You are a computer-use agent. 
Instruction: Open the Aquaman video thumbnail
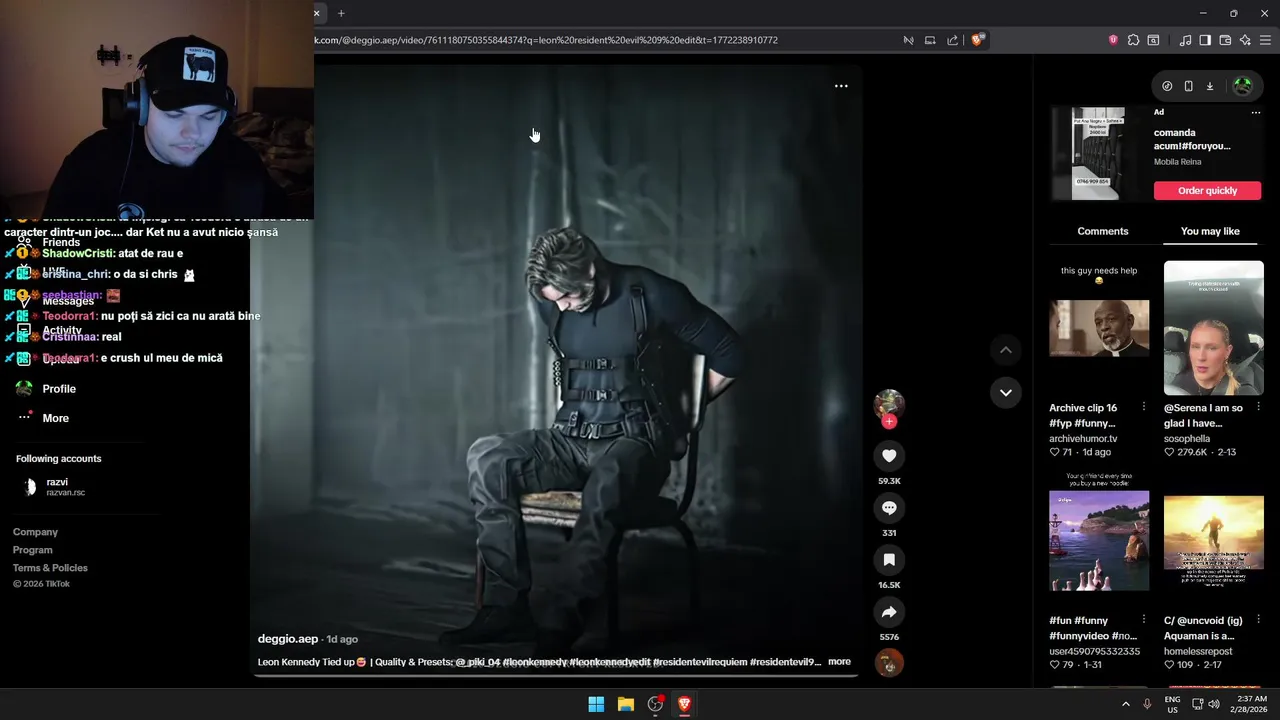pyautogui.click(x=1214, y=541)
